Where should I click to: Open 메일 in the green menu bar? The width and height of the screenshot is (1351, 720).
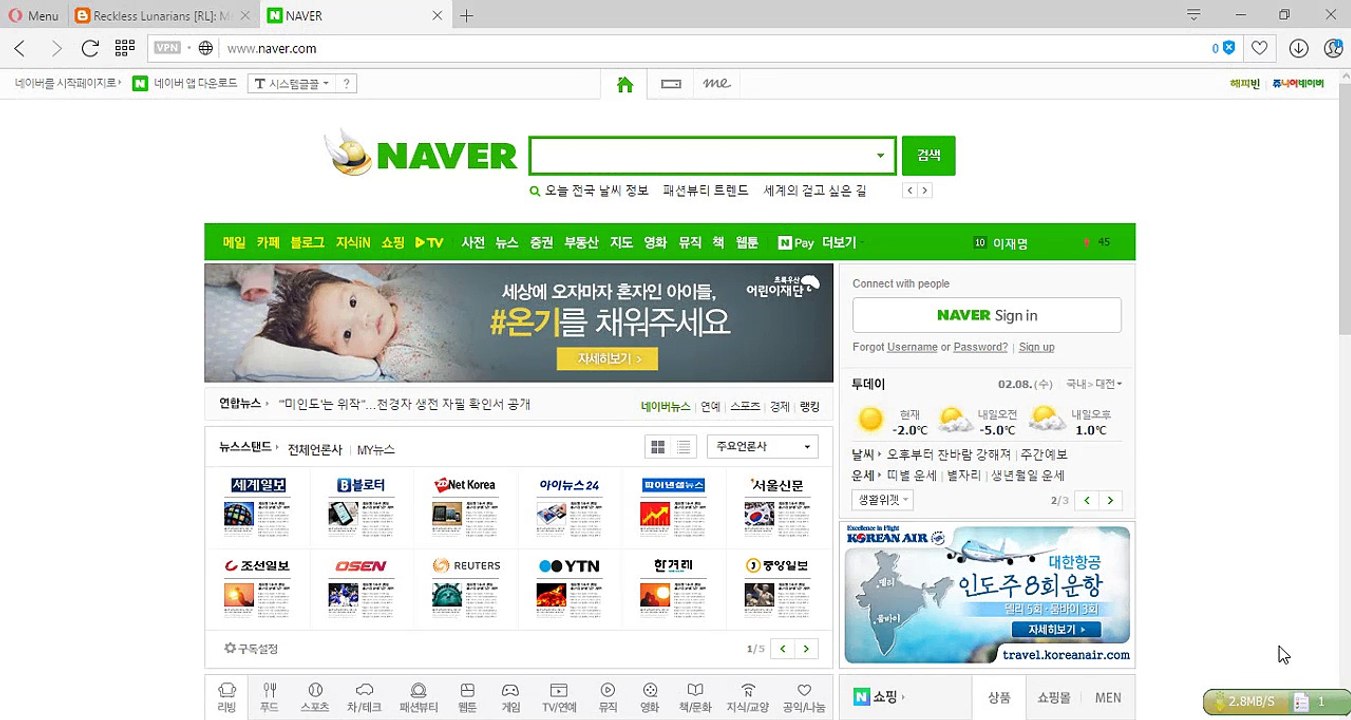[234, 242]
